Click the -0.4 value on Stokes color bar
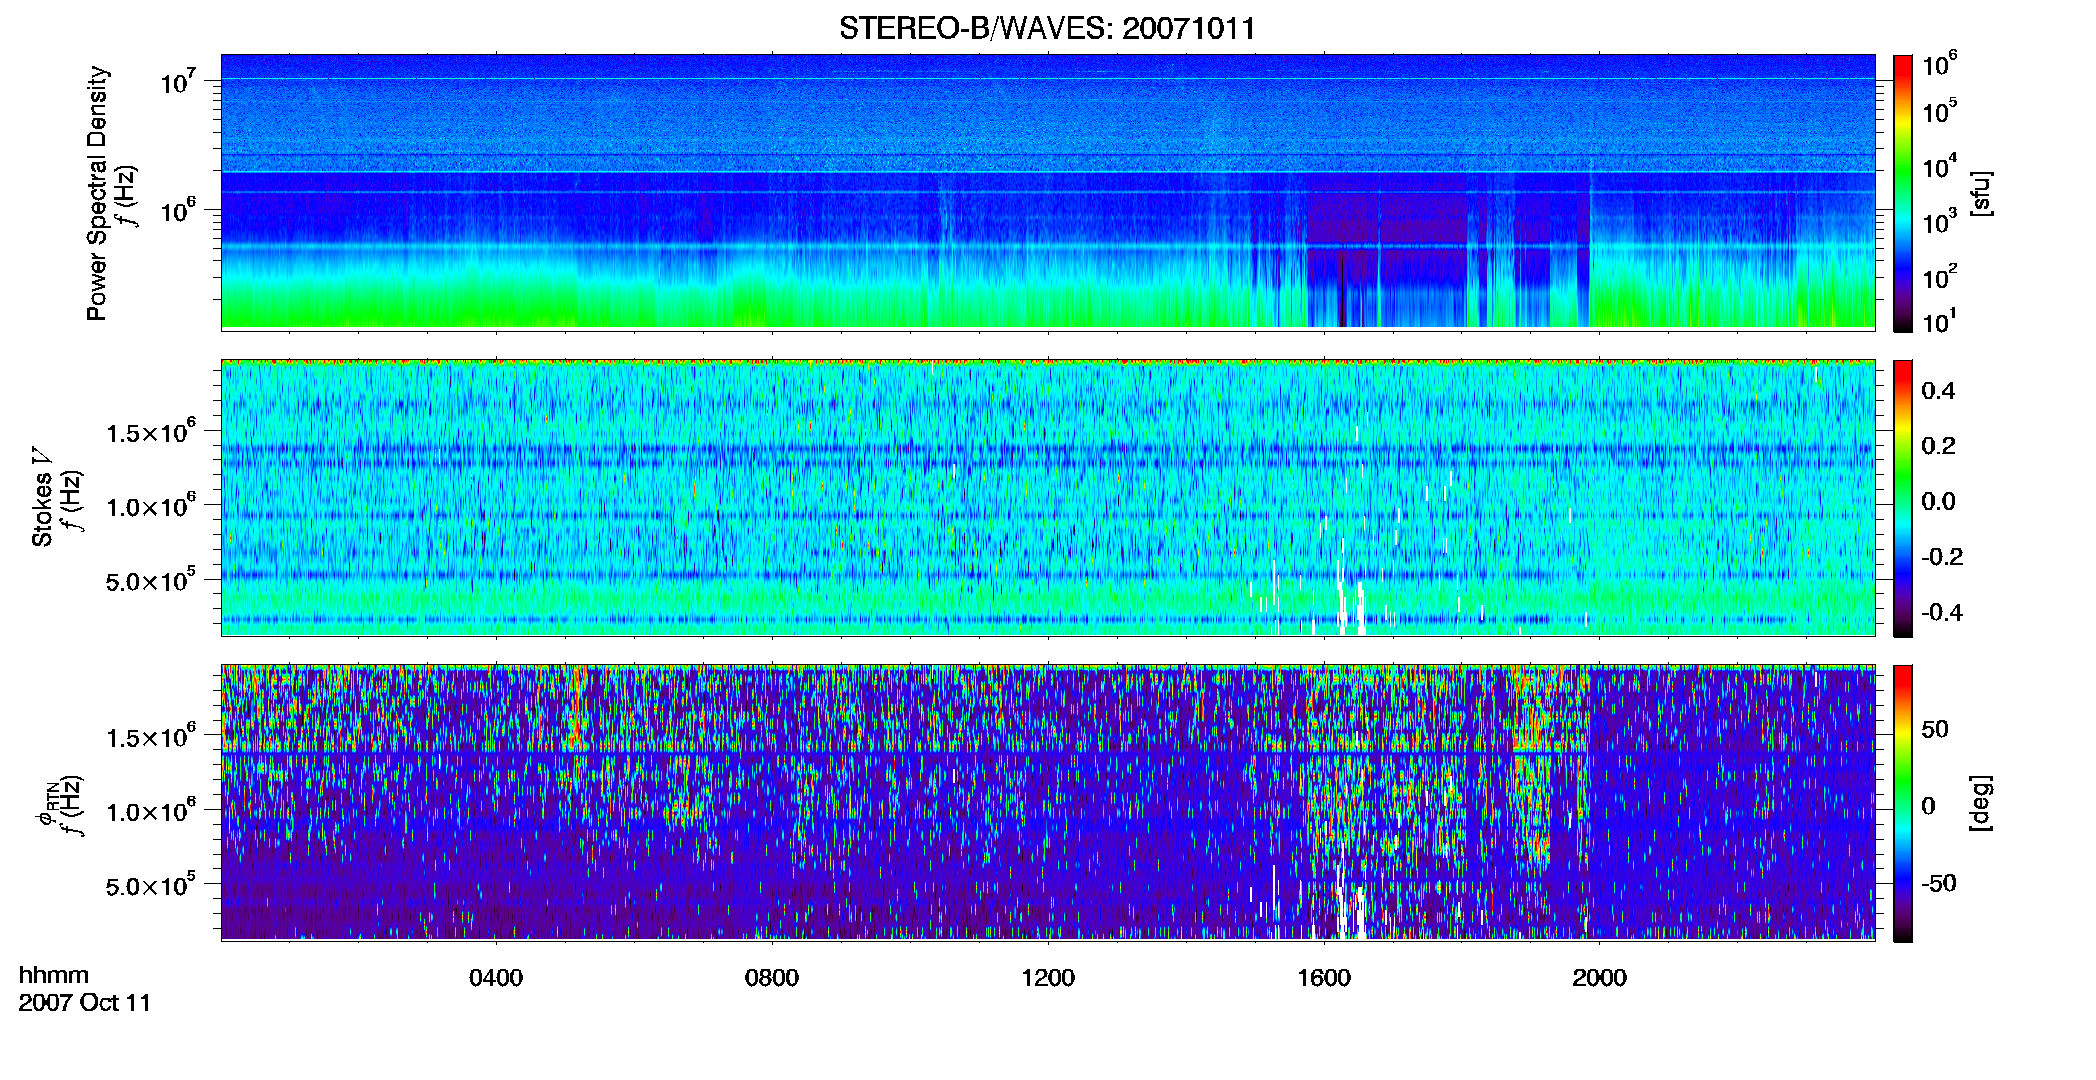The image size is (2096, 1080). click(1942, 612)
